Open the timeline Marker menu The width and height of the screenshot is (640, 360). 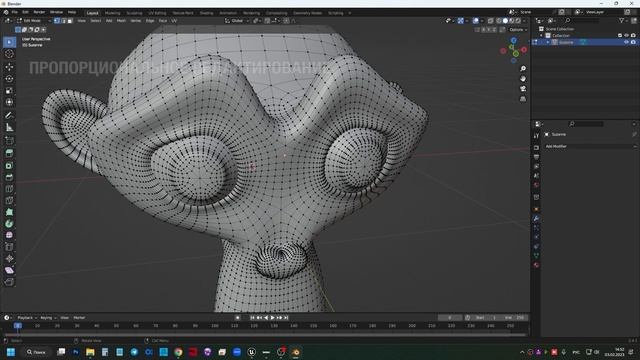(79, 318)
